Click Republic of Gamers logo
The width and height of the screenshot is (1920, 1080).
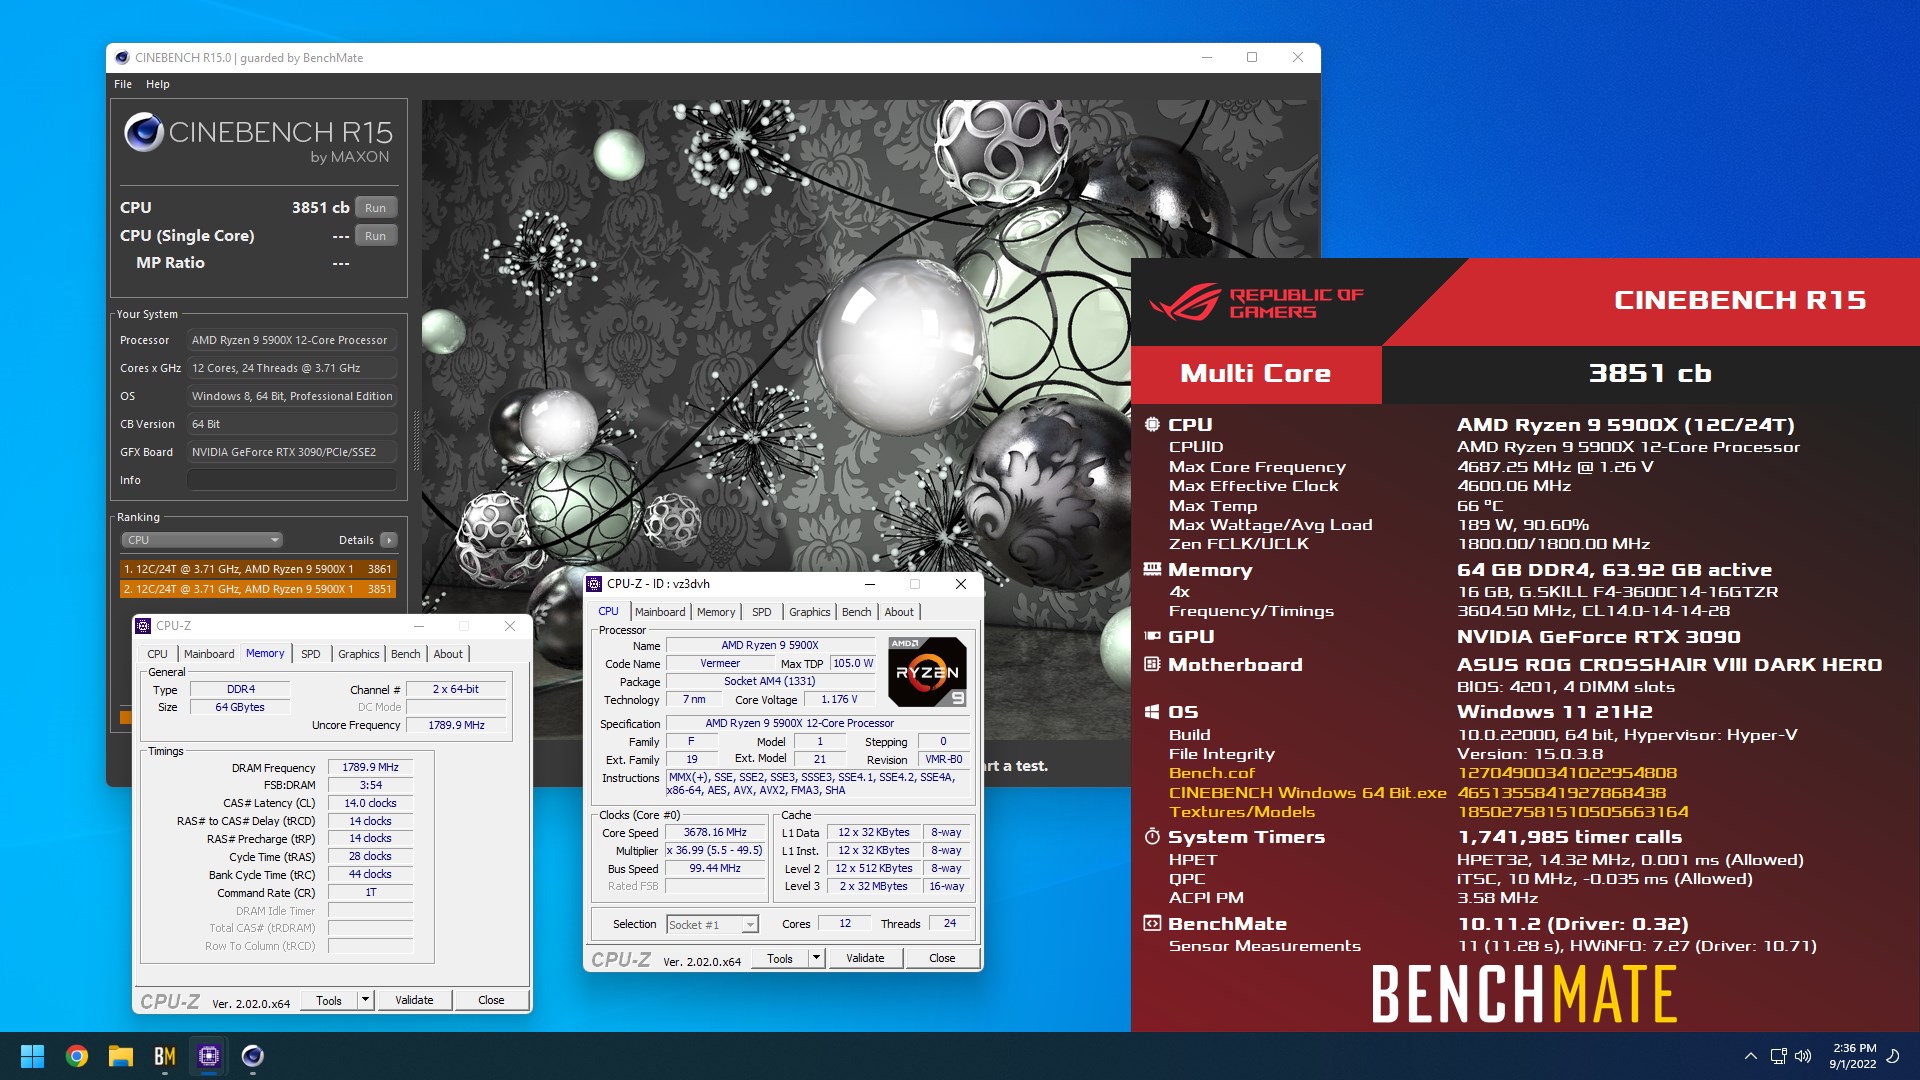pyautogui.click(x=1256, y=302)
